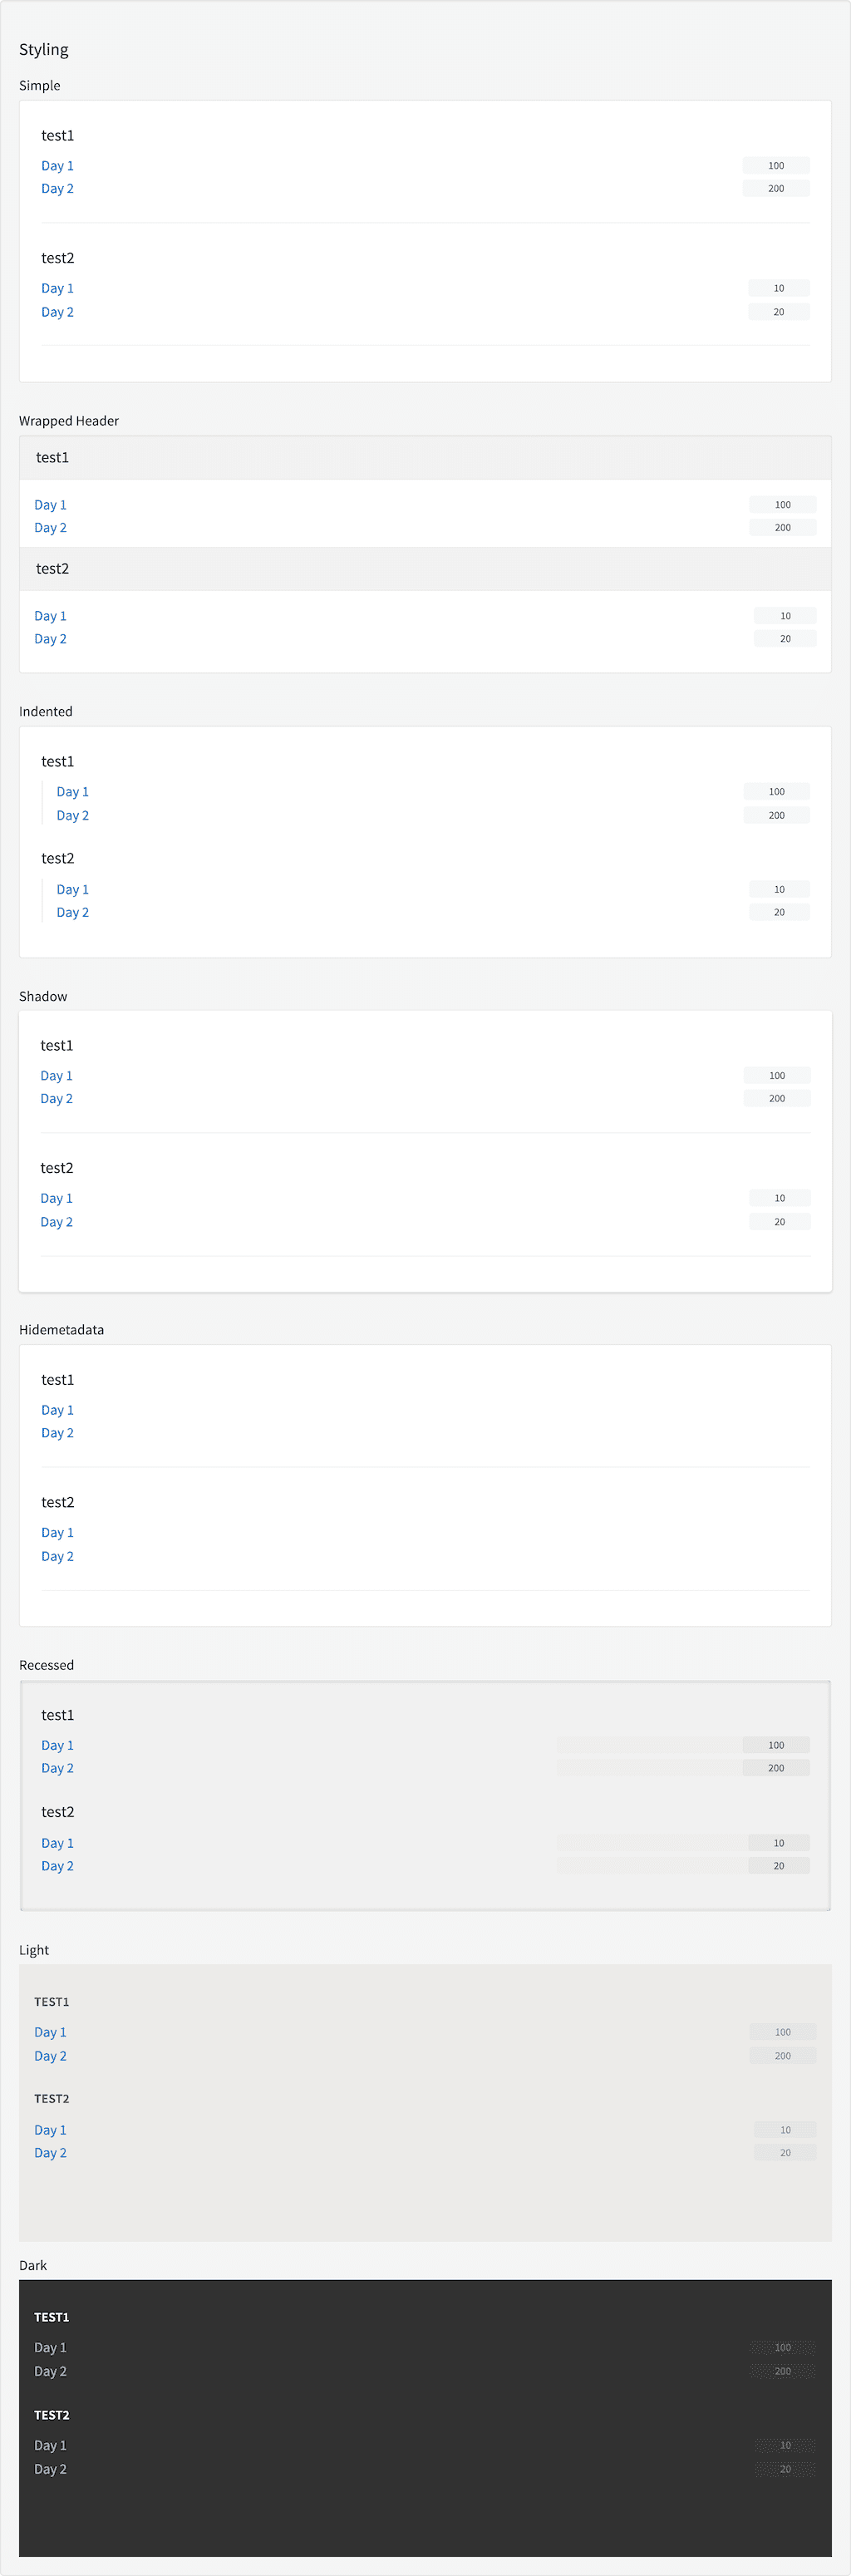Viewport: 851px width, 2576px height.
Task: Click test2 gray header bar in Wrapped Header
Action: point(425,569)
